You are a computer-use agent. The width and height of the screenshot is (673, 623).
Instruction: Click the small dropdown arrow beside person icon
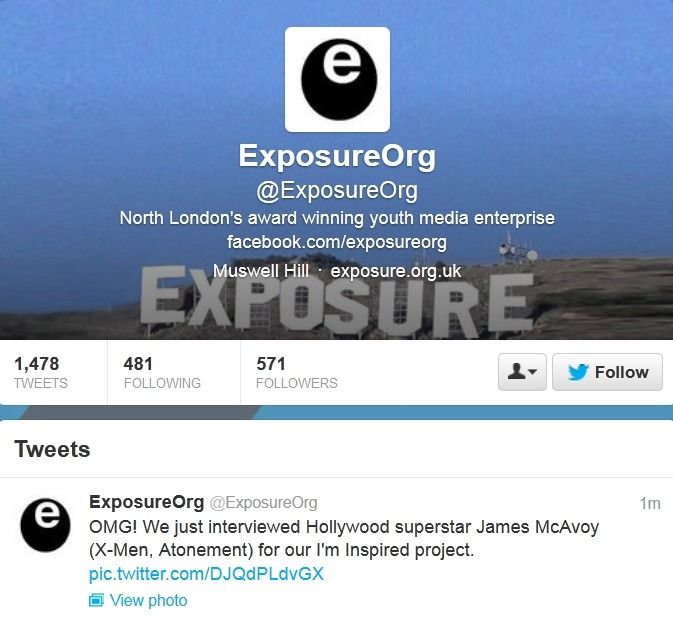pyautogui.click(x=532, y=372)
